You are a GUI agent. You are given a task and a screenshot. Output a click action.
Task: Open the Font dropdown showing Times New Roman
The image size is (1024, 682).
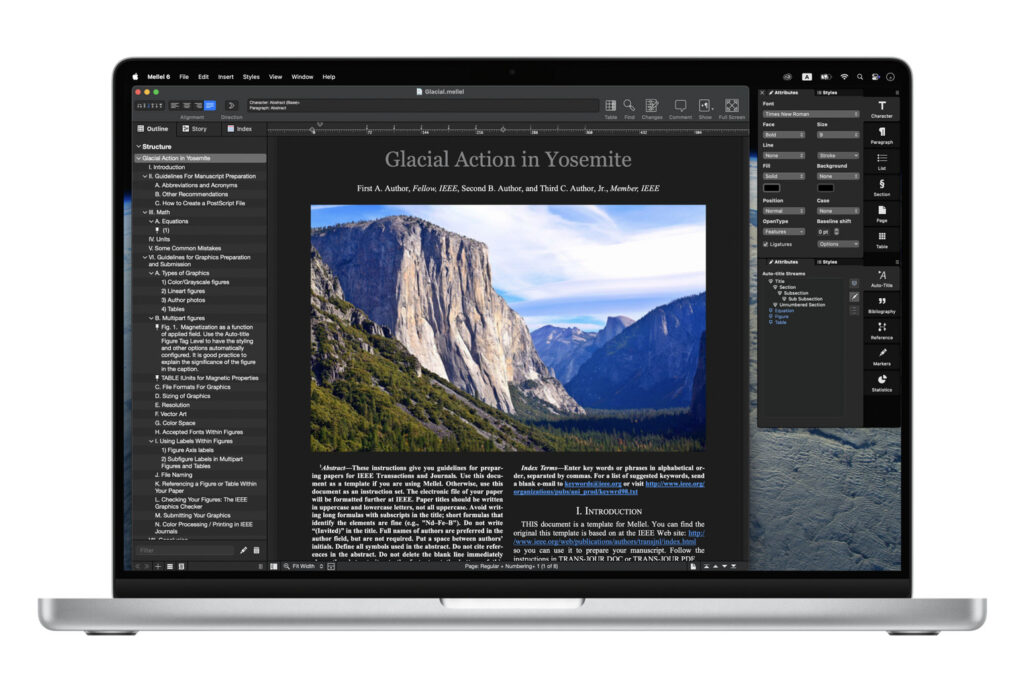[810, 114]
